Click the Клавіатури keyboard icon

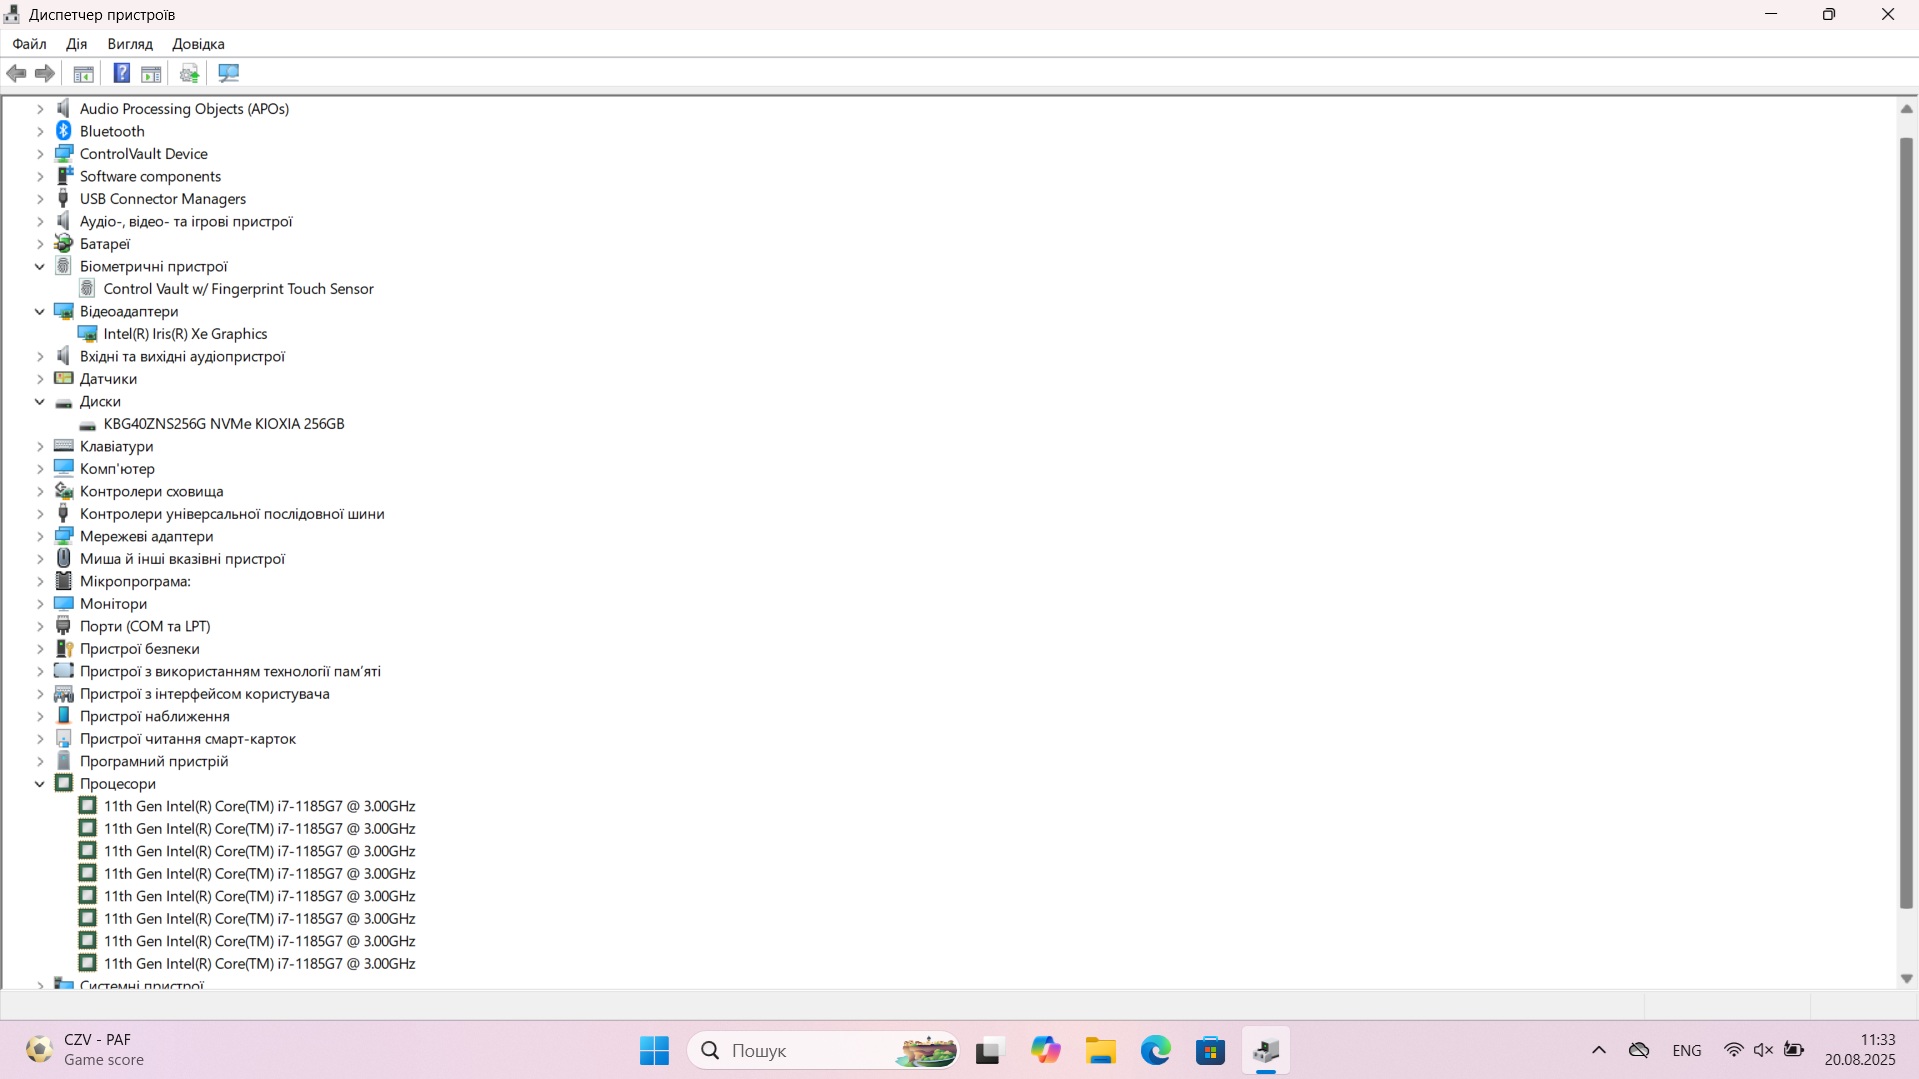pyautogui.click(x=64, y=446)
